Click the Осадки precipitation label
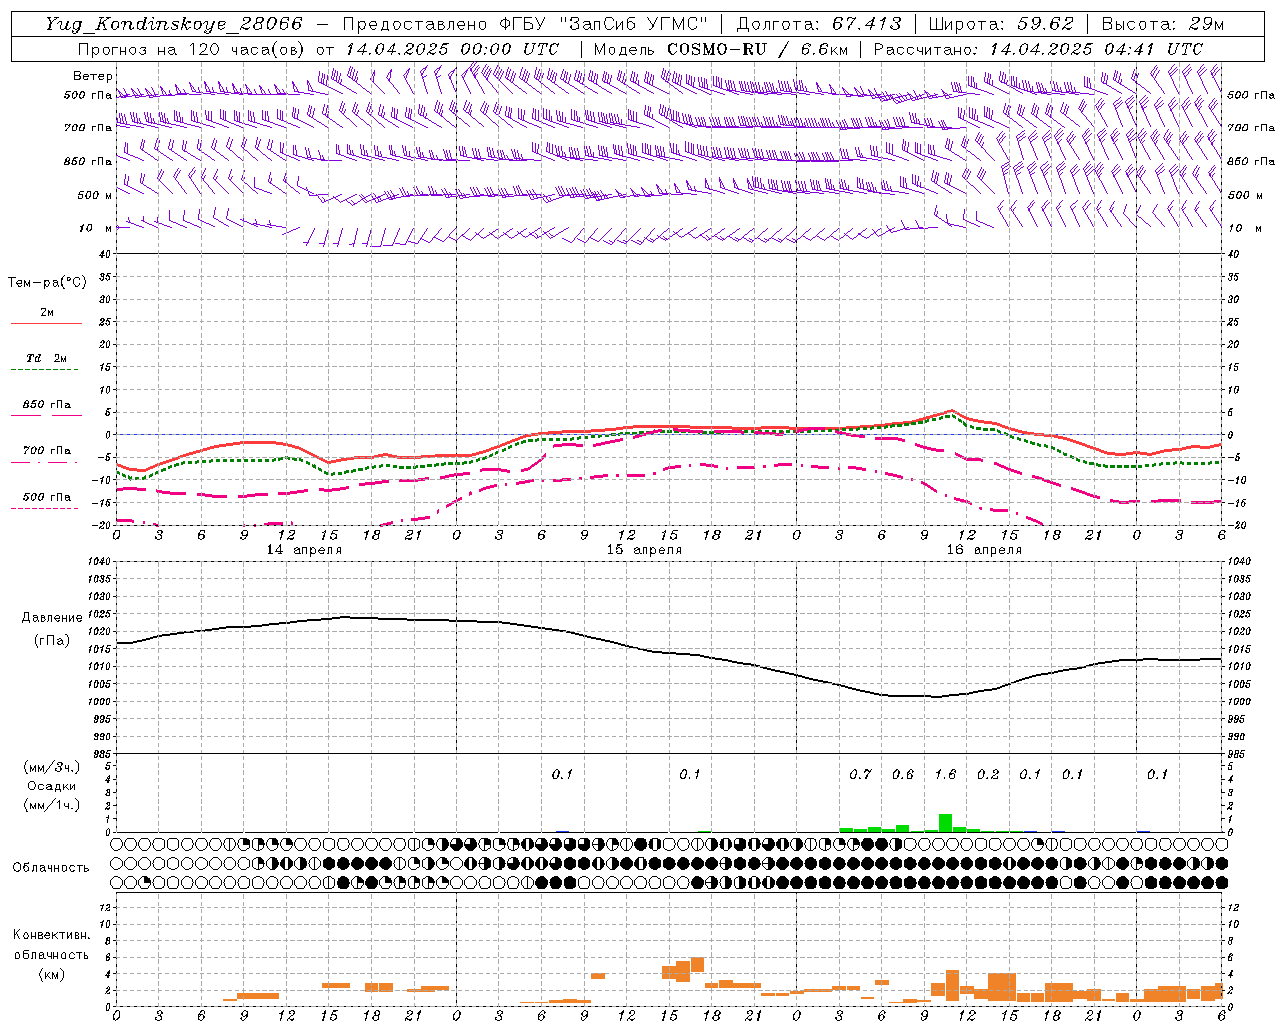Image resolution: width=1280 pixels, height=1024 pixels. pyautogui.click(x=51, y=786)
